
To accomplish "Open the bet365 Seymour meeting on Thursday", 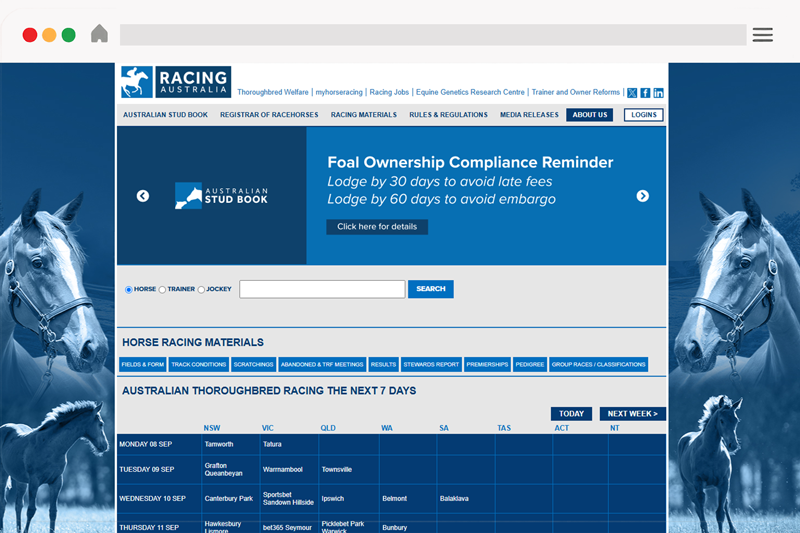I will point(287,528).
